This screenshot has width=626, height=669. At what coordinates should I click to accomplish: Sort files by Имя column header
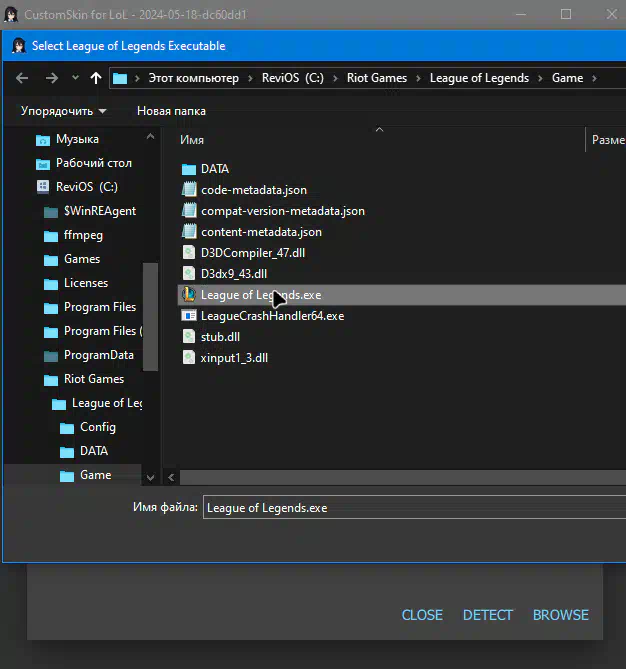(192, 140)
